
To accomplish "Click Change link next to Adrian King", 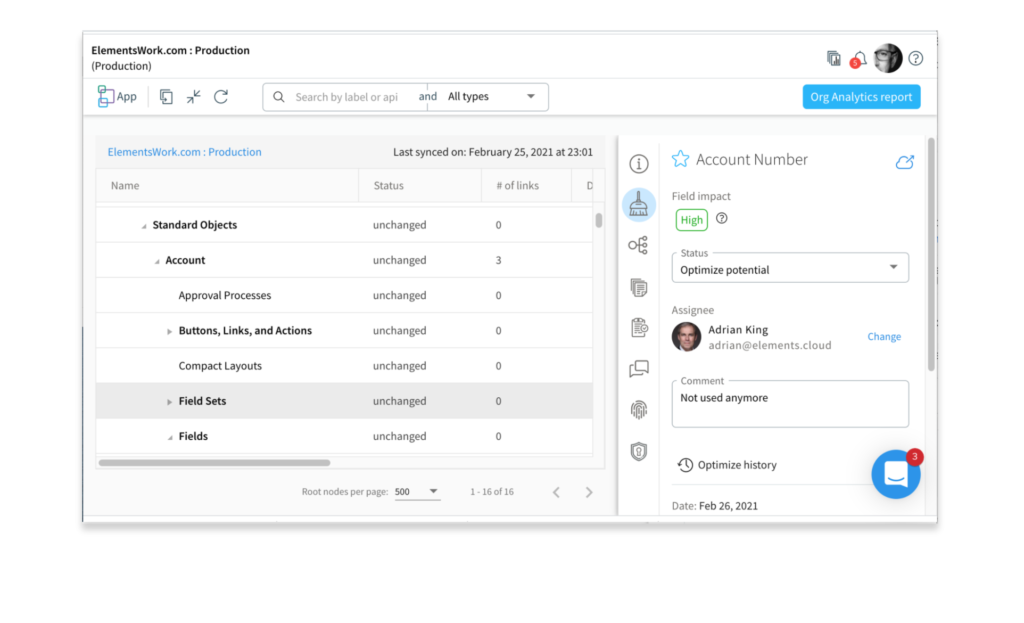I will tap(883, 337).
